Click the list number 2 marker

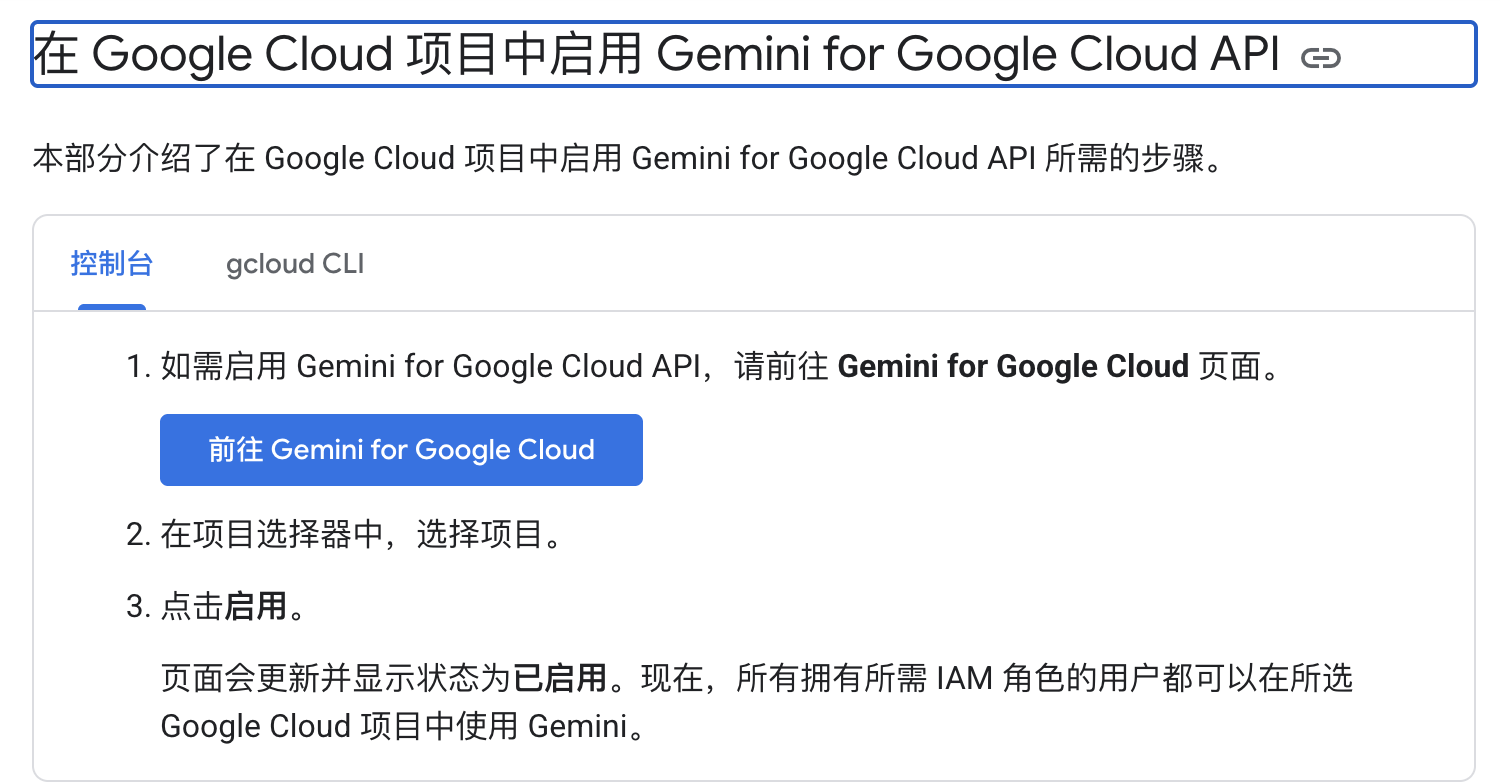click(x=138, y=536)
